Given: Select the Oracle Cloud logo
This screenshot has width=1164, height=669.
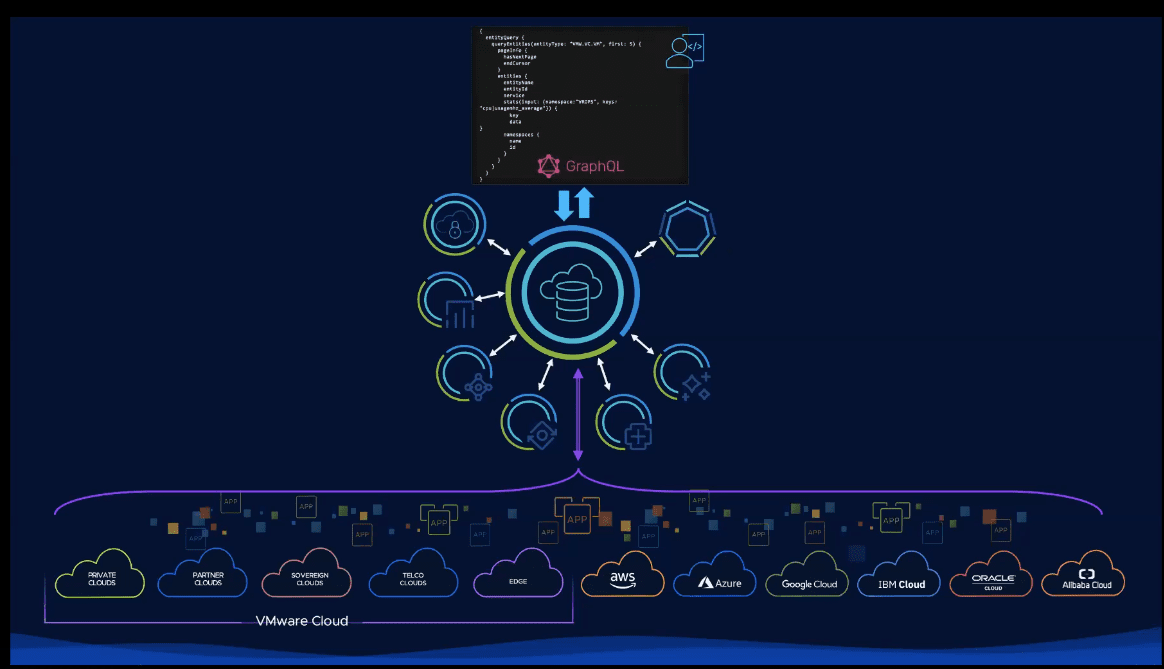Looking at the screenshot, I should (992, 575).
